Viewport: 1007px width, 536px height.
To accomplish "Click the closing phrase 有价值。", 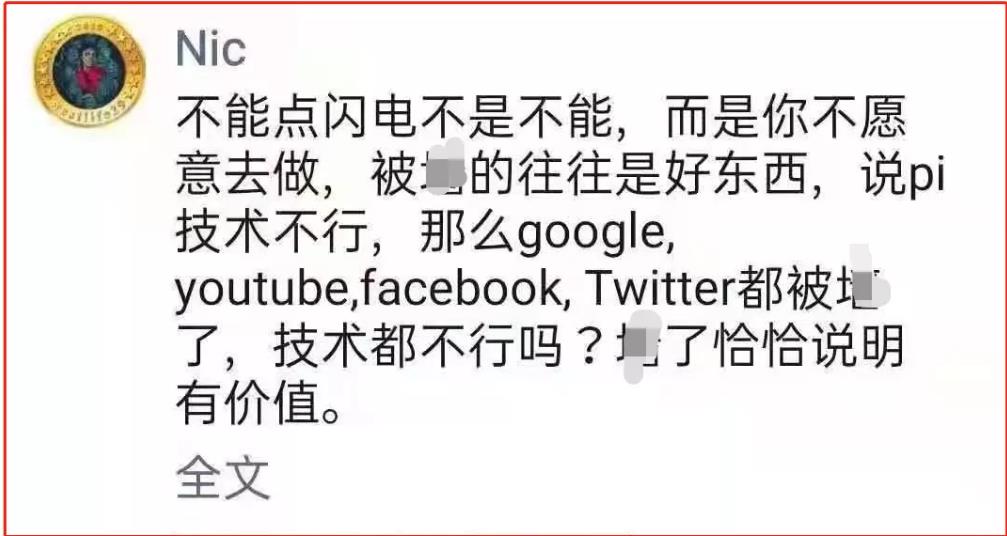I will pos(259,404).
